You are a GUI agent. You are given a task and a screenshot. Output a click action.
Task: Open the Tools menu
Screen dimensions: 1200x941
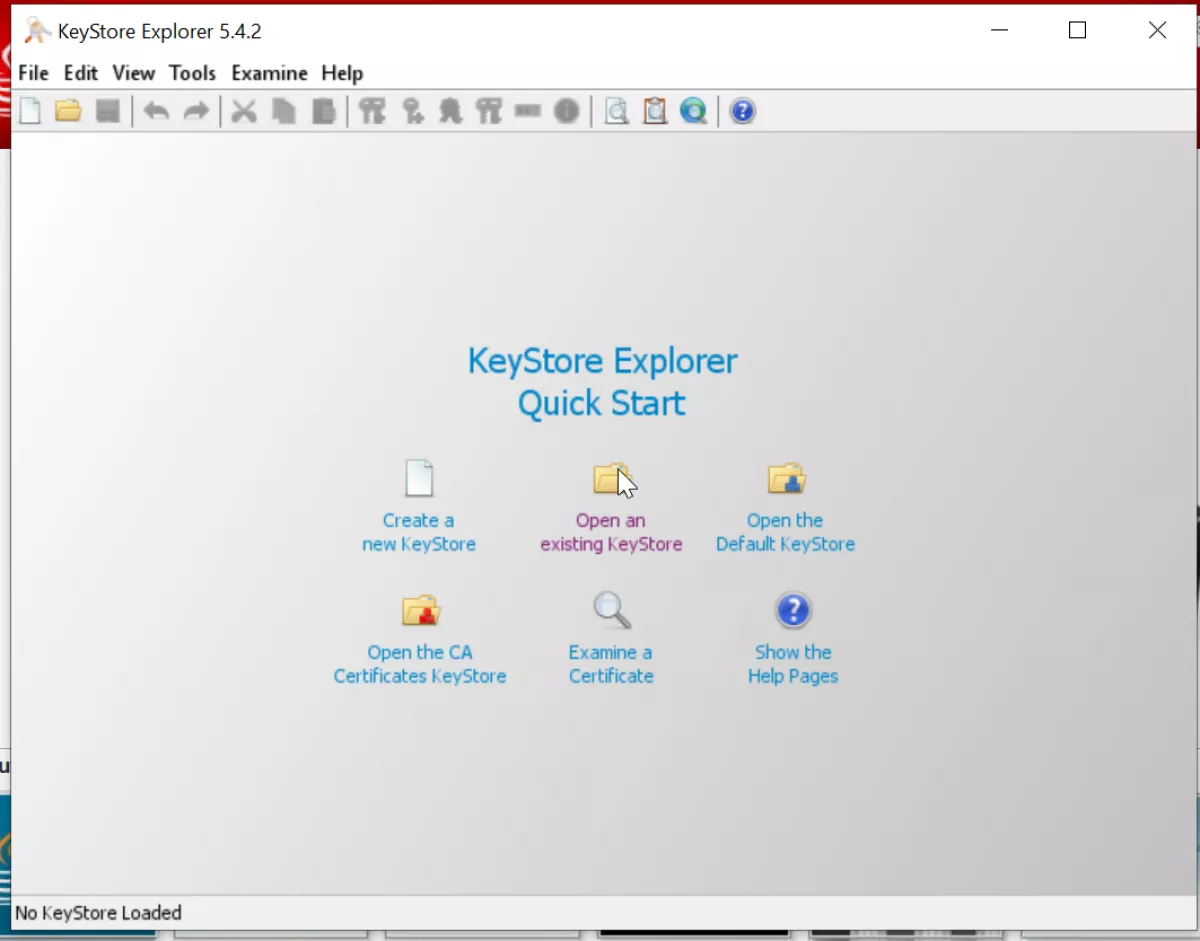192,73
